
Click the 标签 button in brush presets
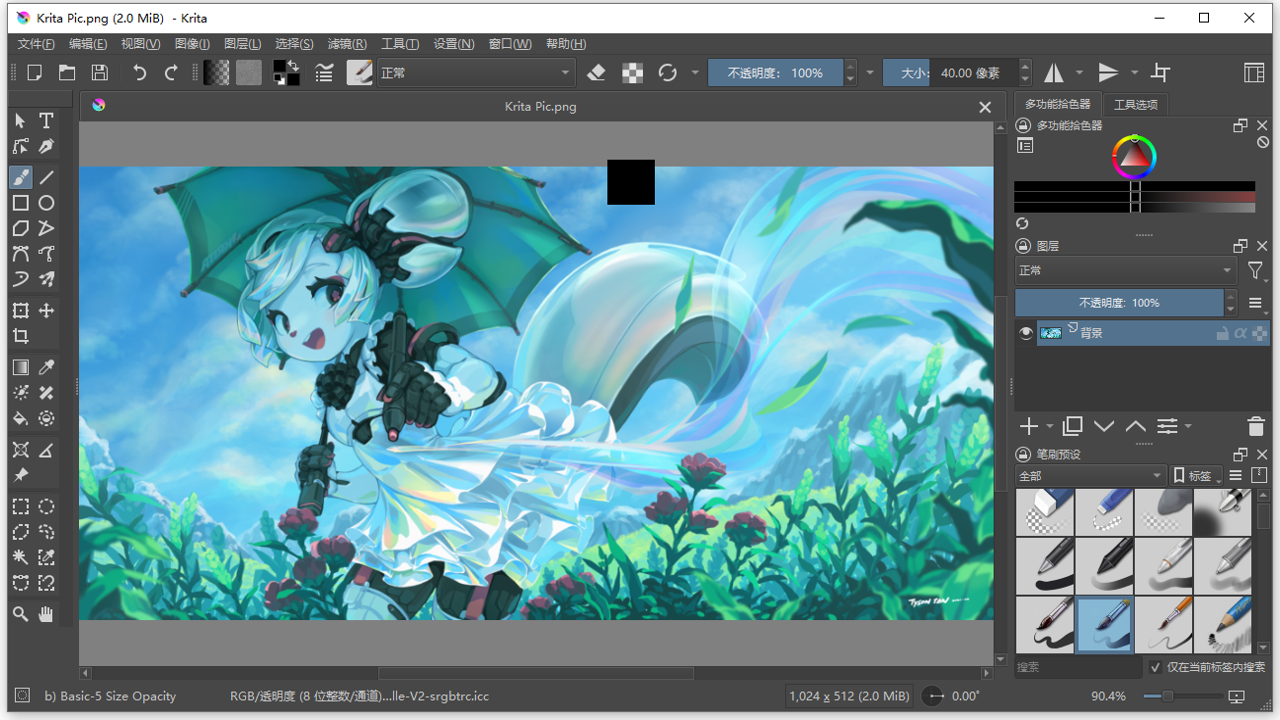pyautogui.click(x=1197, y=476)
